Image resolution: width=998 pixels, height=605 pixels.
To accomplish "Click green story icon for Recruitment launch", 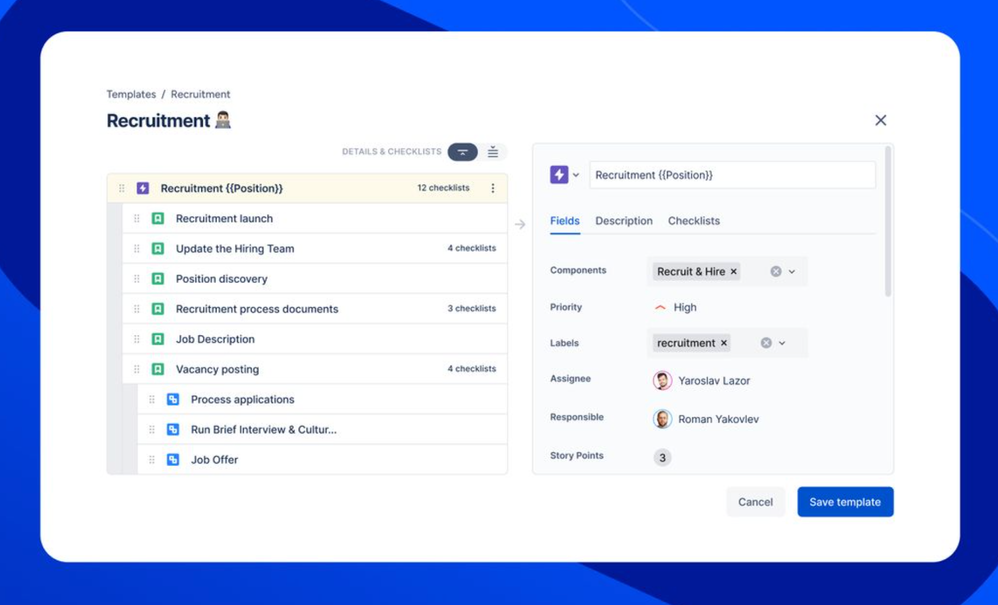I will [x=158, y=218].
